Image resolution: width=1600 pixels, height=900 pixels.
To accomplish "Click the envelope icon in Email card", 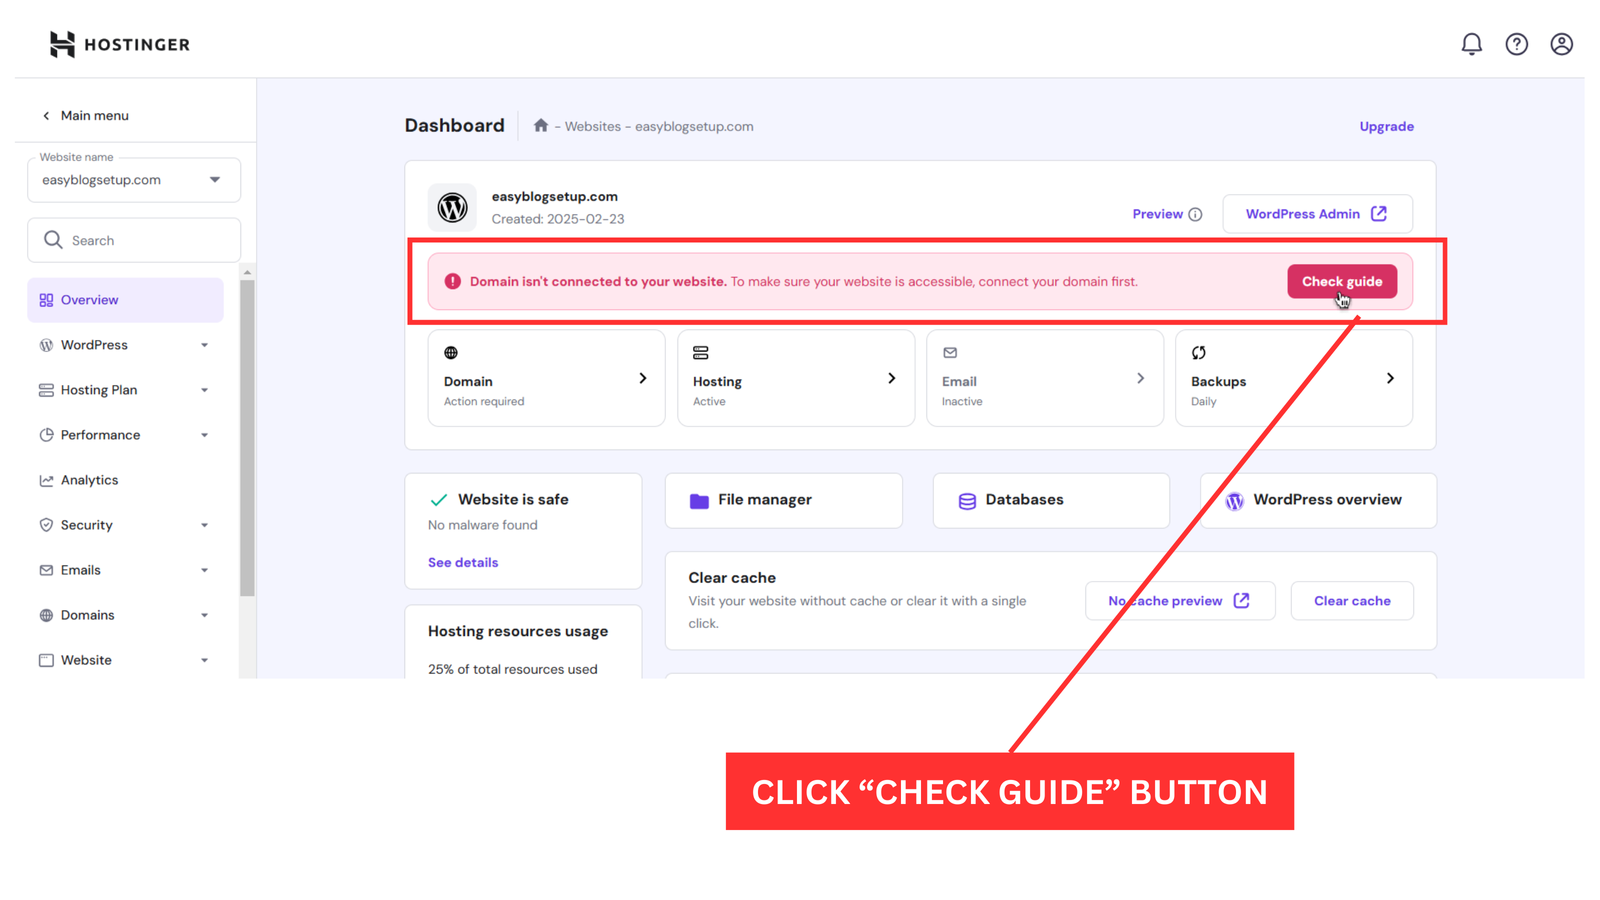I will point(950,353).
